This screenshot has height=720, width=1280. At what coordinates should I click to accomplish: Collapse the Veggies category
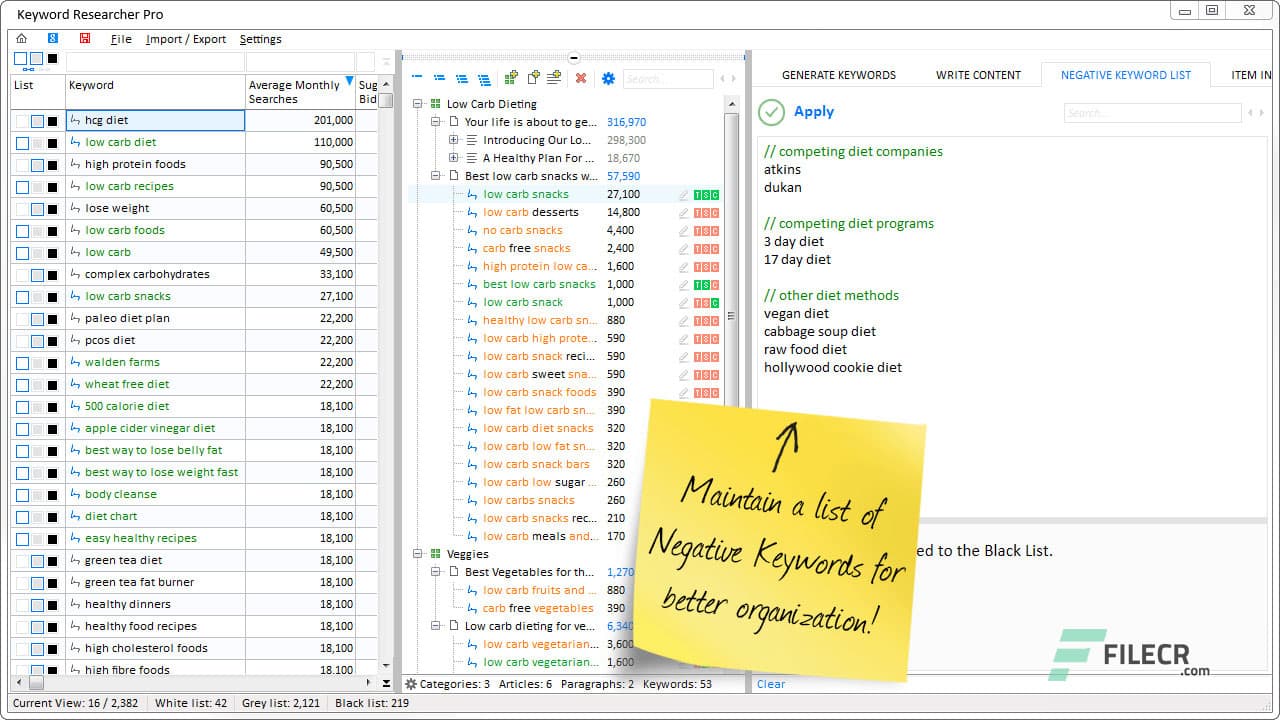coord(417,554)
